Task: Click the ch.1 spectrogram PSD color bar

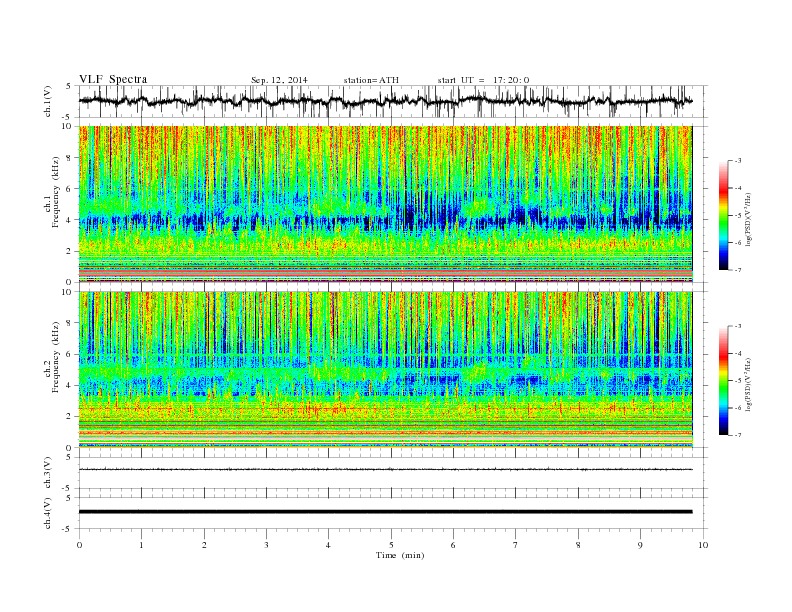Action: click(723, 215)
